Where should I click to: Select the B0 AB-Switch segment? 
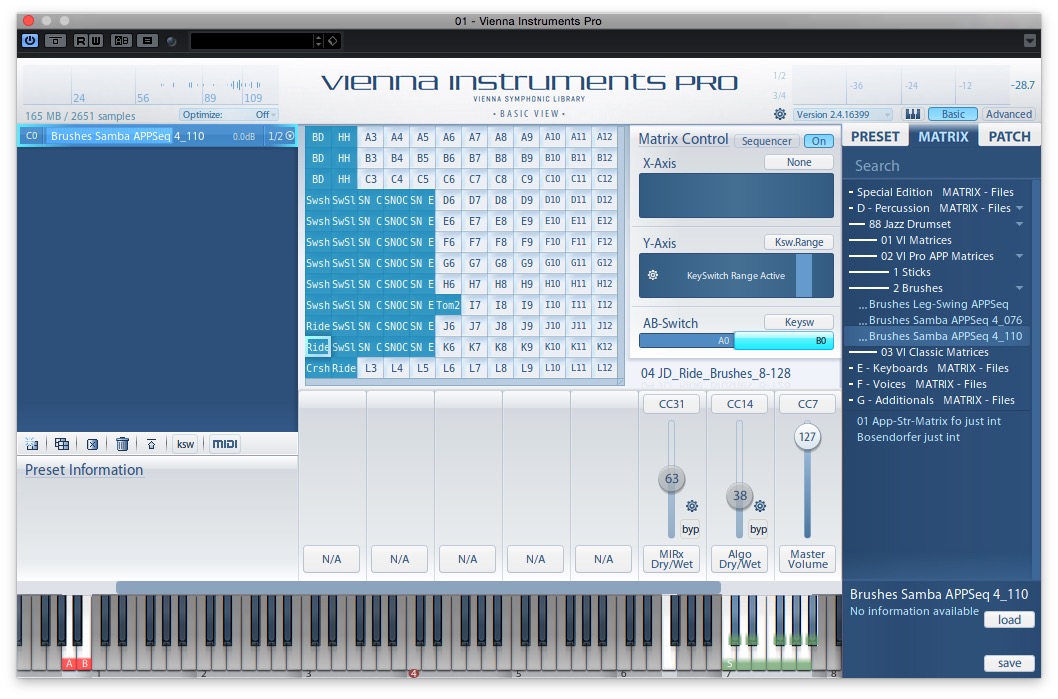(x=783, y=341)
